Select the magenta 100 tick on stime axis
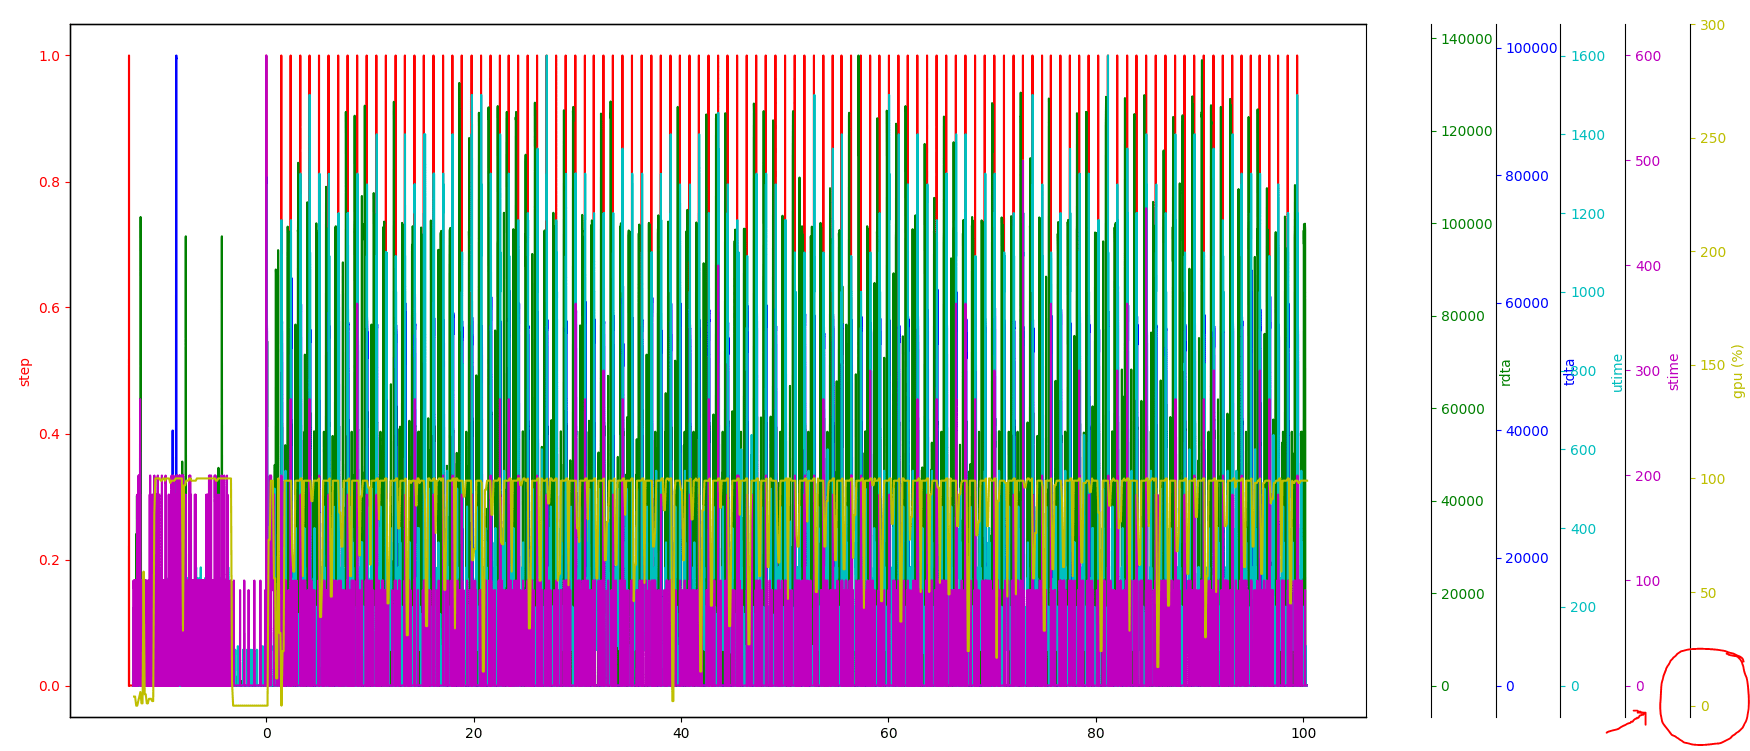1750x751 pixels. point(1648,581)
